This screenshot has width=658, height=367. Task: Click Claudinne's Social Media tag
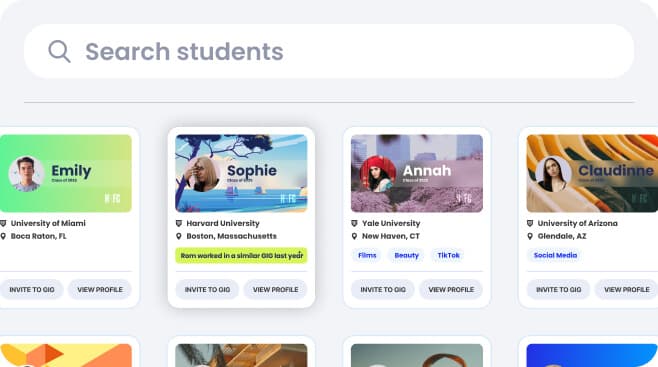(555, 255)
